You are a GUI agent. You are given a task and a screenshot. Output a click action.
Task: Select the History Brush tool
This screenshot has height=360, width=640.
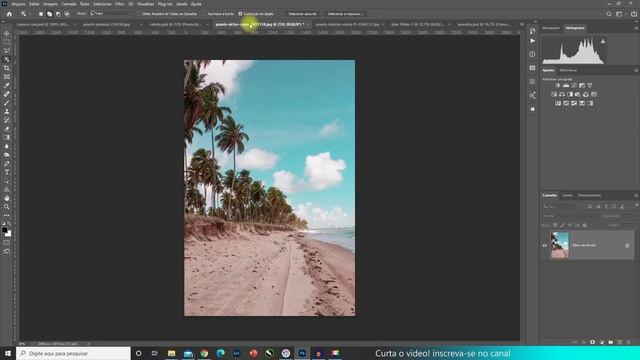7,120
